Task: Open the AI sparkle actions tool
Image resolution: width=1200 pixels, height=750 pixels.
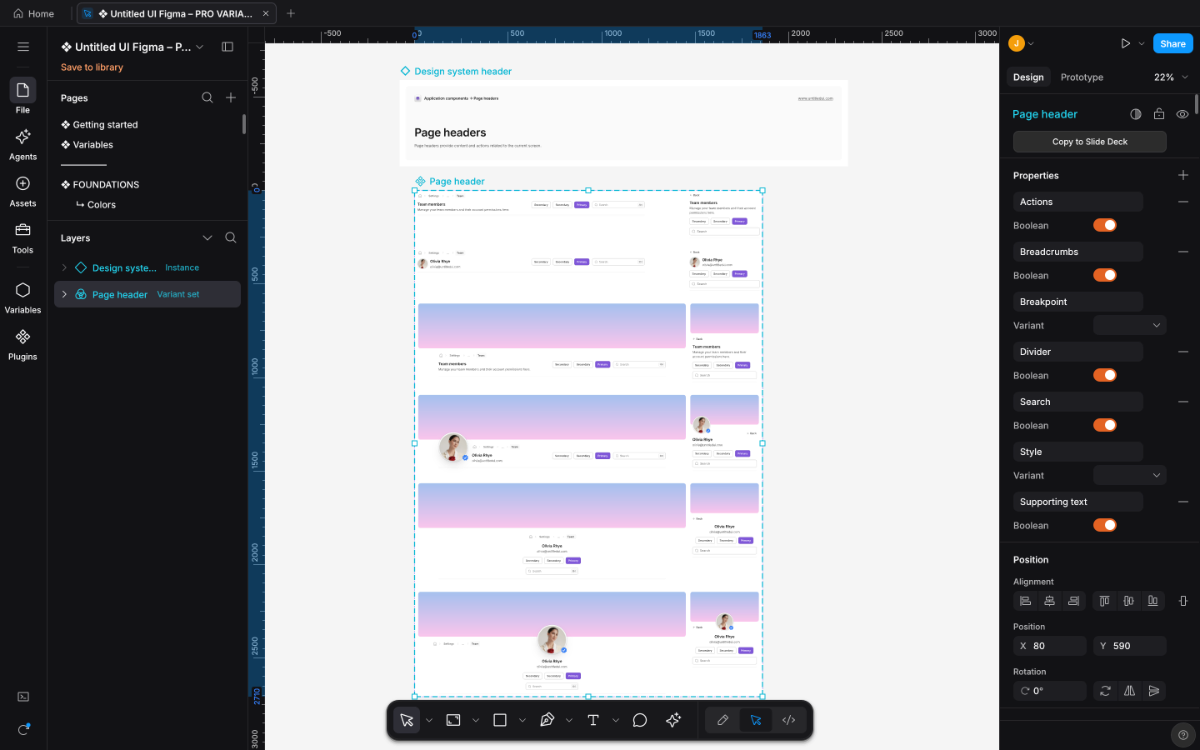Action: click(673, 720)
